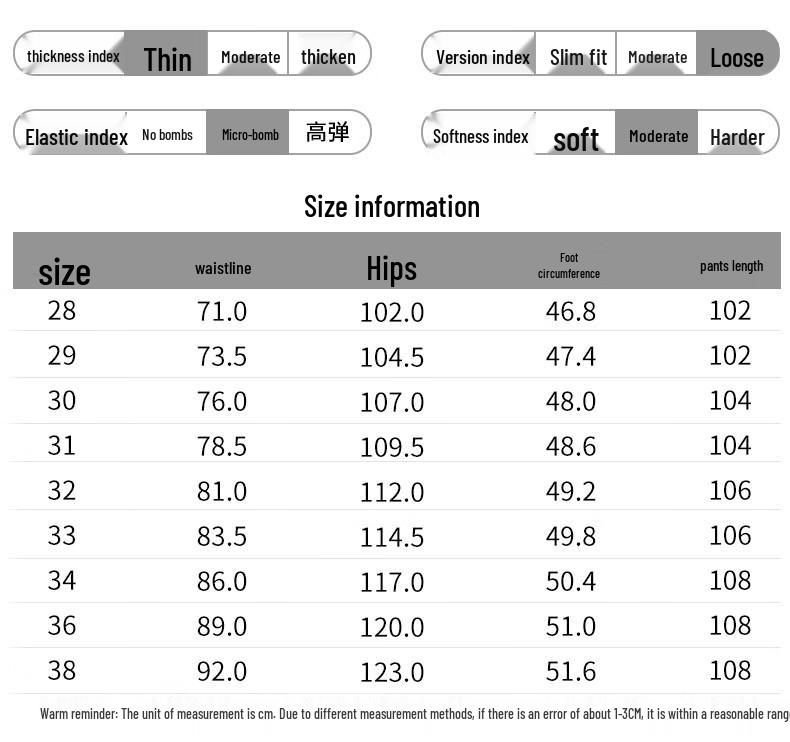Select Moderate in Version index

tap(657, 57)
